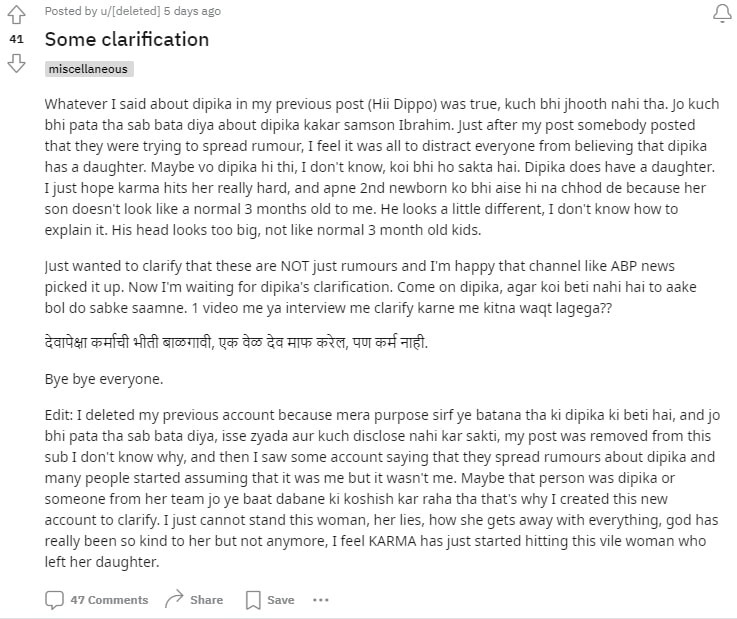Screen dimensions: 737x619
Task: Click the share arrow icon
Action: pyautogui.click(x=174, y=600)
